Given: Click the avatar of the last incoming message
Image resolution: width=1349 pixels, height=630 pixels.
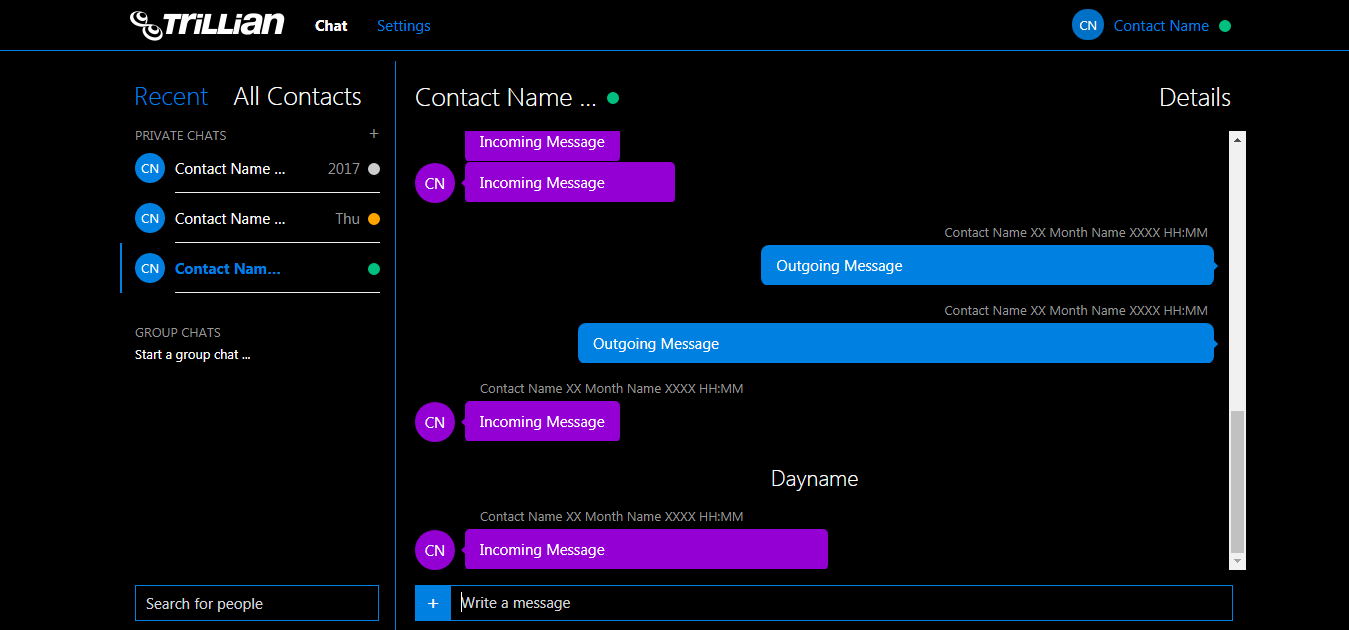Looking at the screenshot, I should tap(435, 550).
